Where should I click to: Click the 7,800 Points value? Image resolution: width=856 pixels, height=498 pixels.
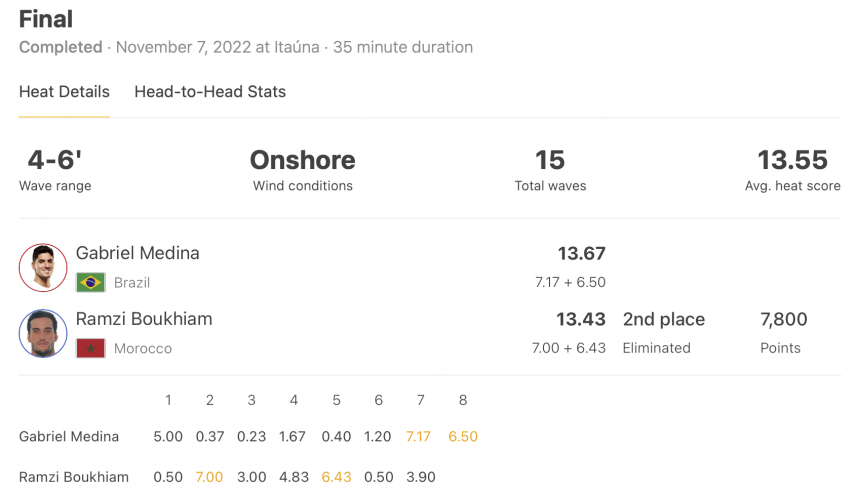click(783, 319)
